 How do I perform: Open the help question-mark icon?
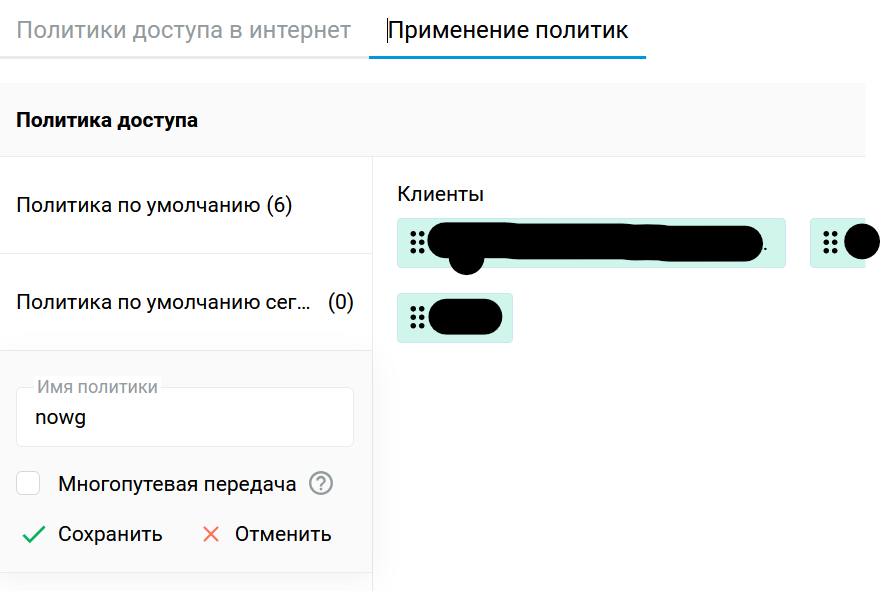321,483
